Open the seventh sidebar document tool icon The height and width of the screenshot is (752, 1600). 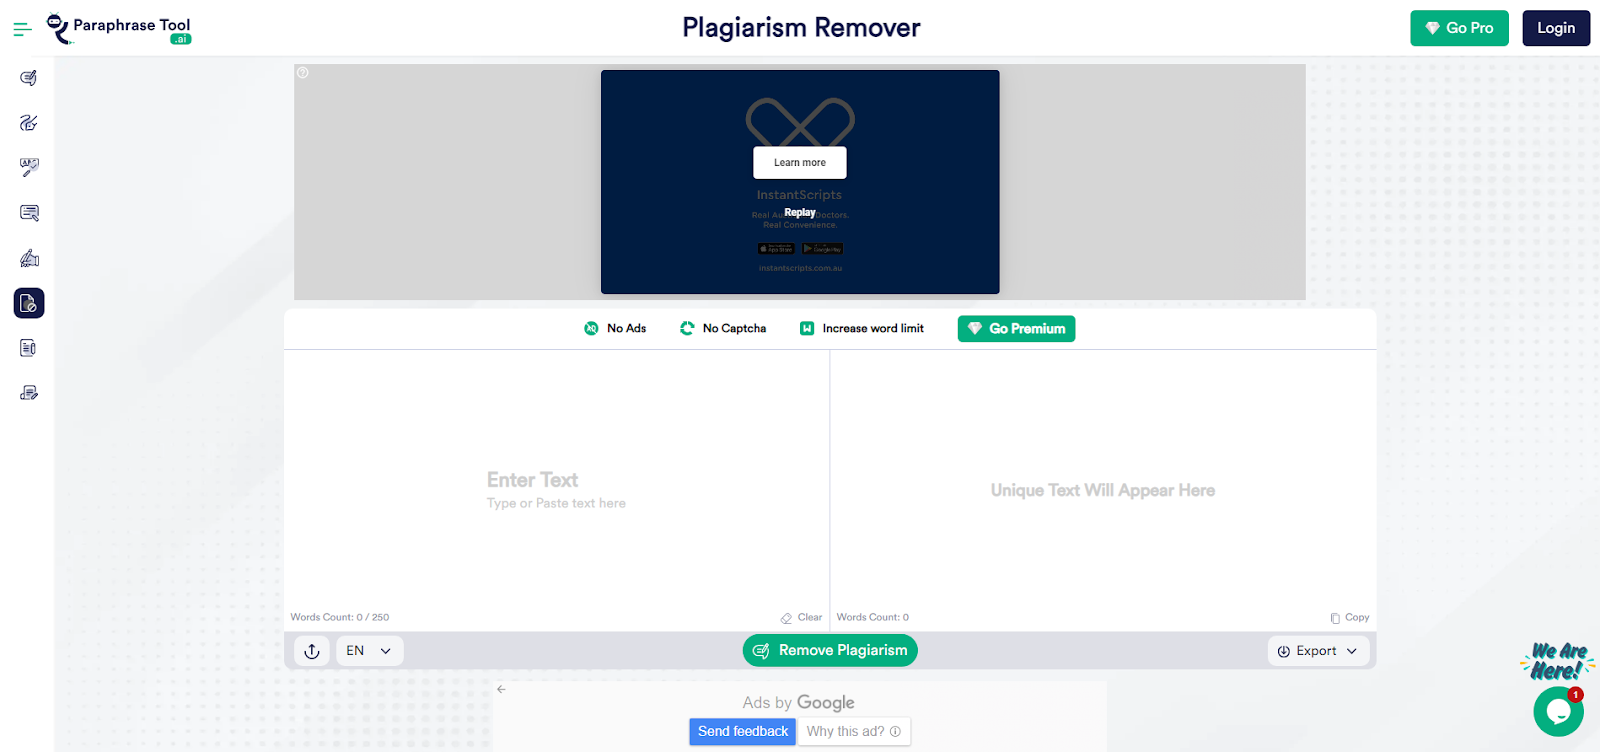(x=29, y=348)
